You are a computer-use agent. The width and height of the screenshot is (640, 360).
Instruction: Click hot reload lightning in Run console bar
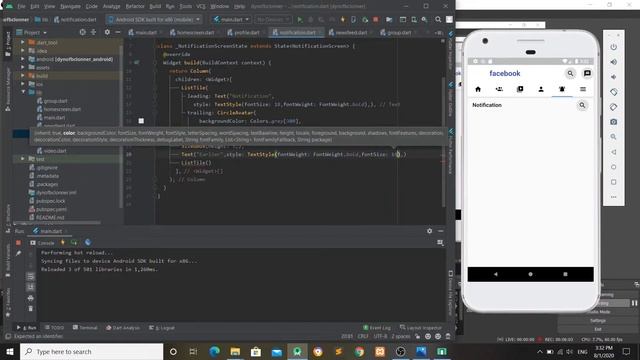(62, 242)
